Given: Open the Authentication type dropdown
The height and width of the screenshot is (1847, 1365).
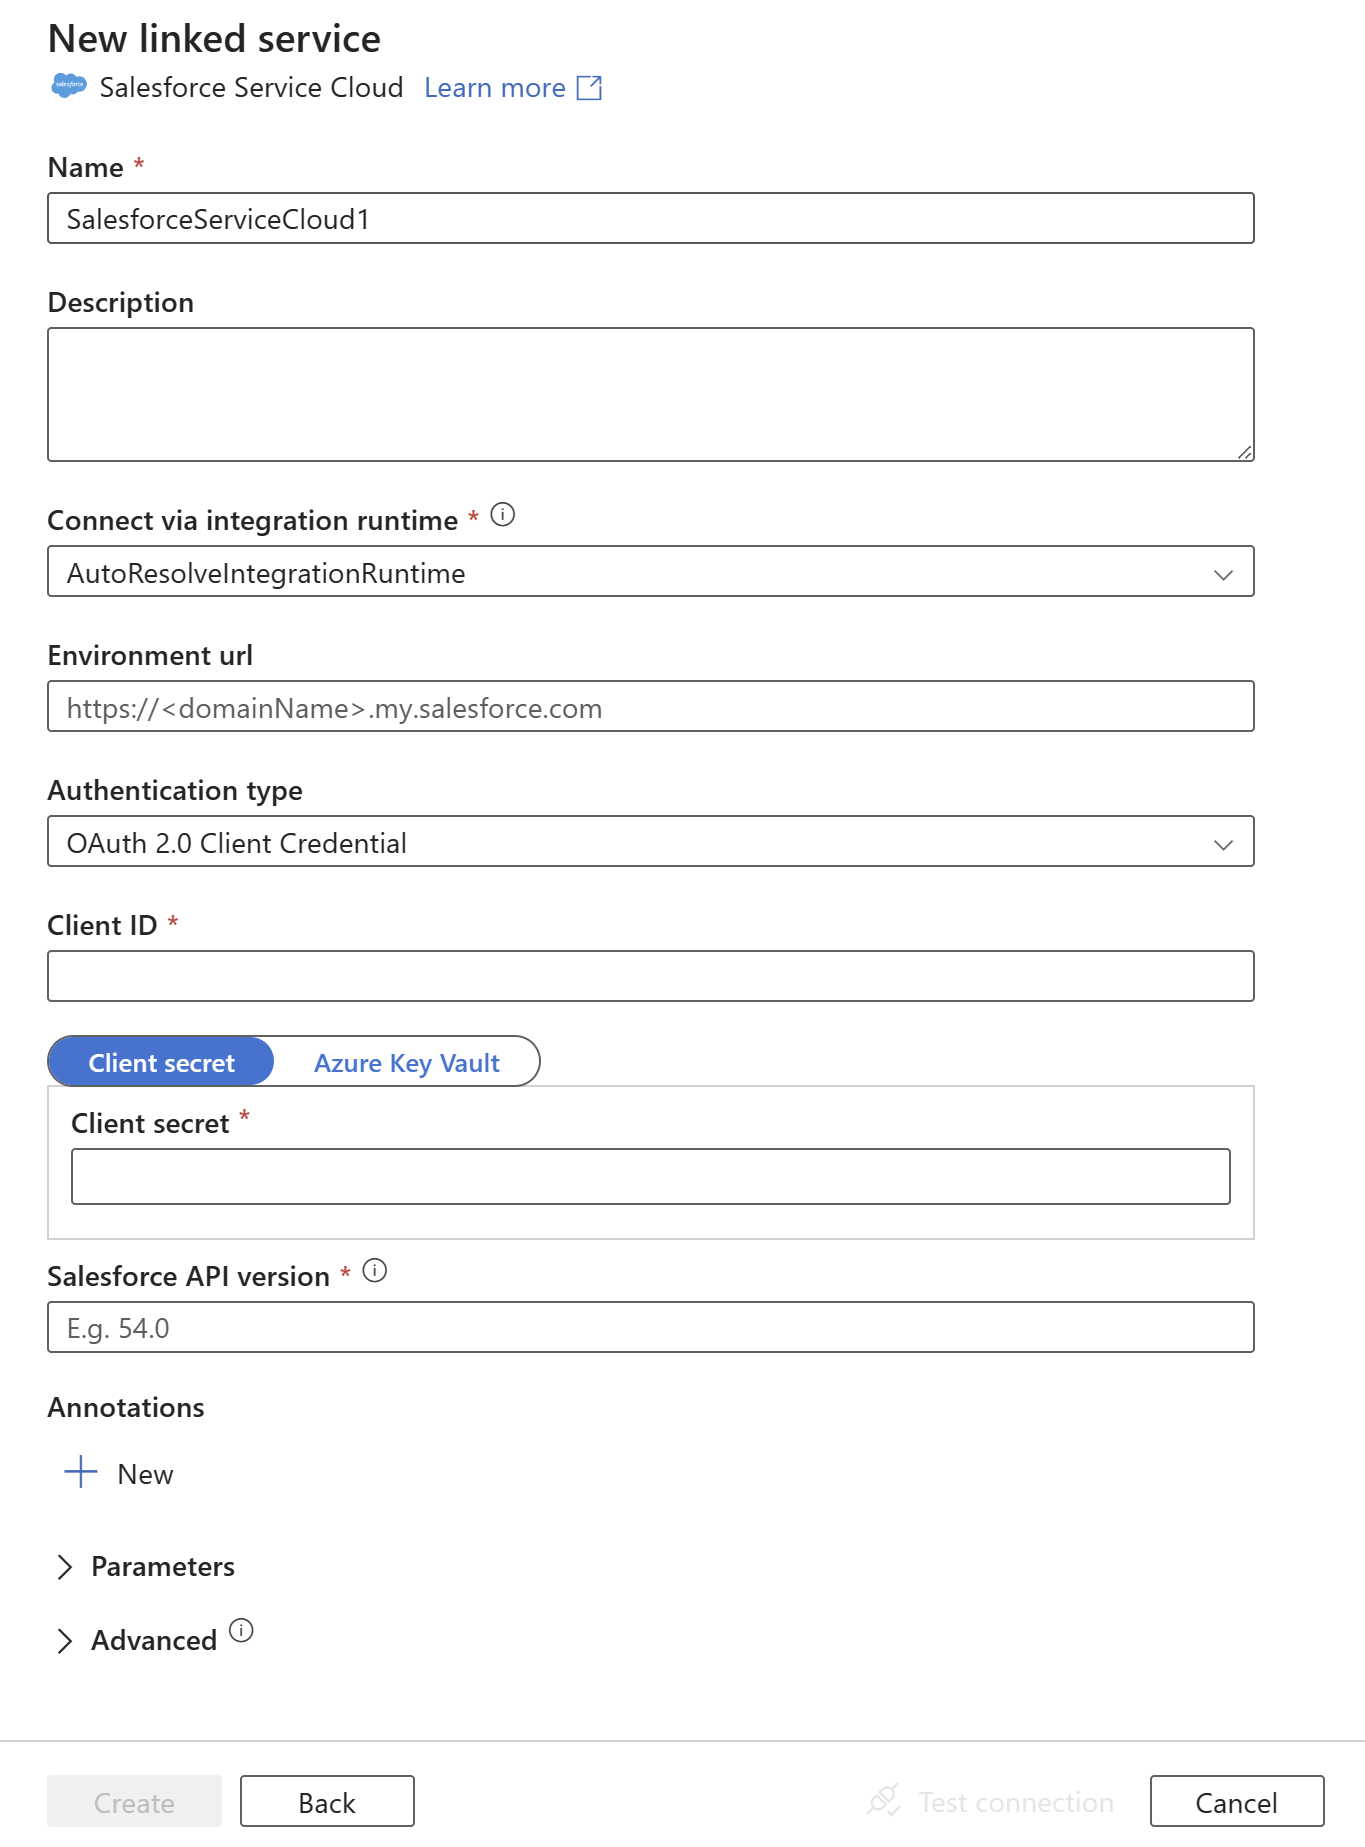Looking at the screenshot, I should (x=1224, y=843).
